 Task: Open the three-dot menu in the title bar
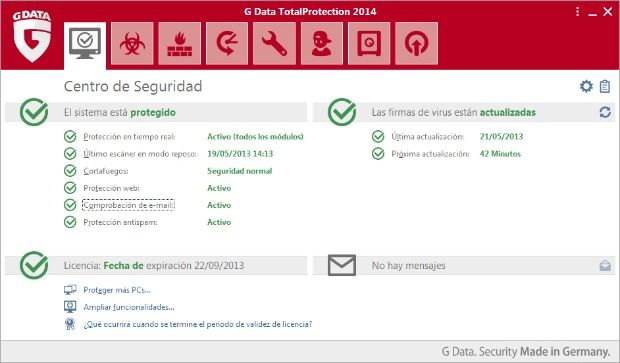[577, 11]
